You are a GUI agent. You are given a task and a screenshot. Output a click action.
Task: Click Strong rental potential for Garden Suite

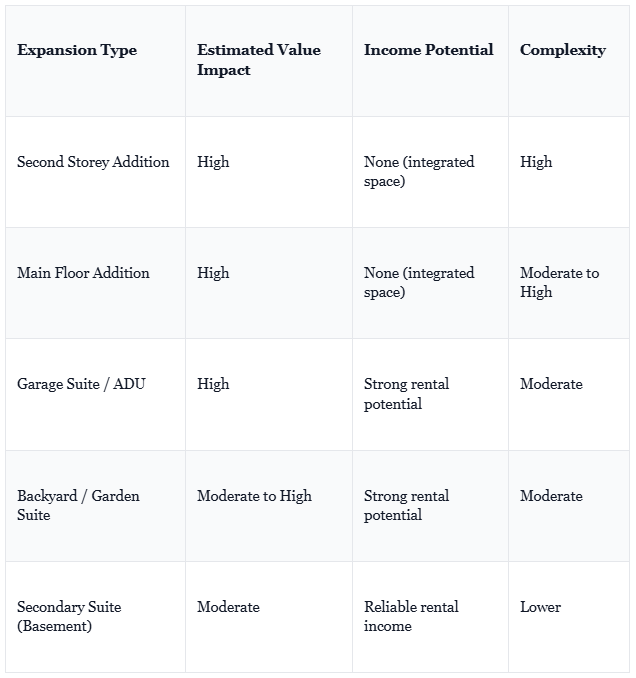[406, 505]
